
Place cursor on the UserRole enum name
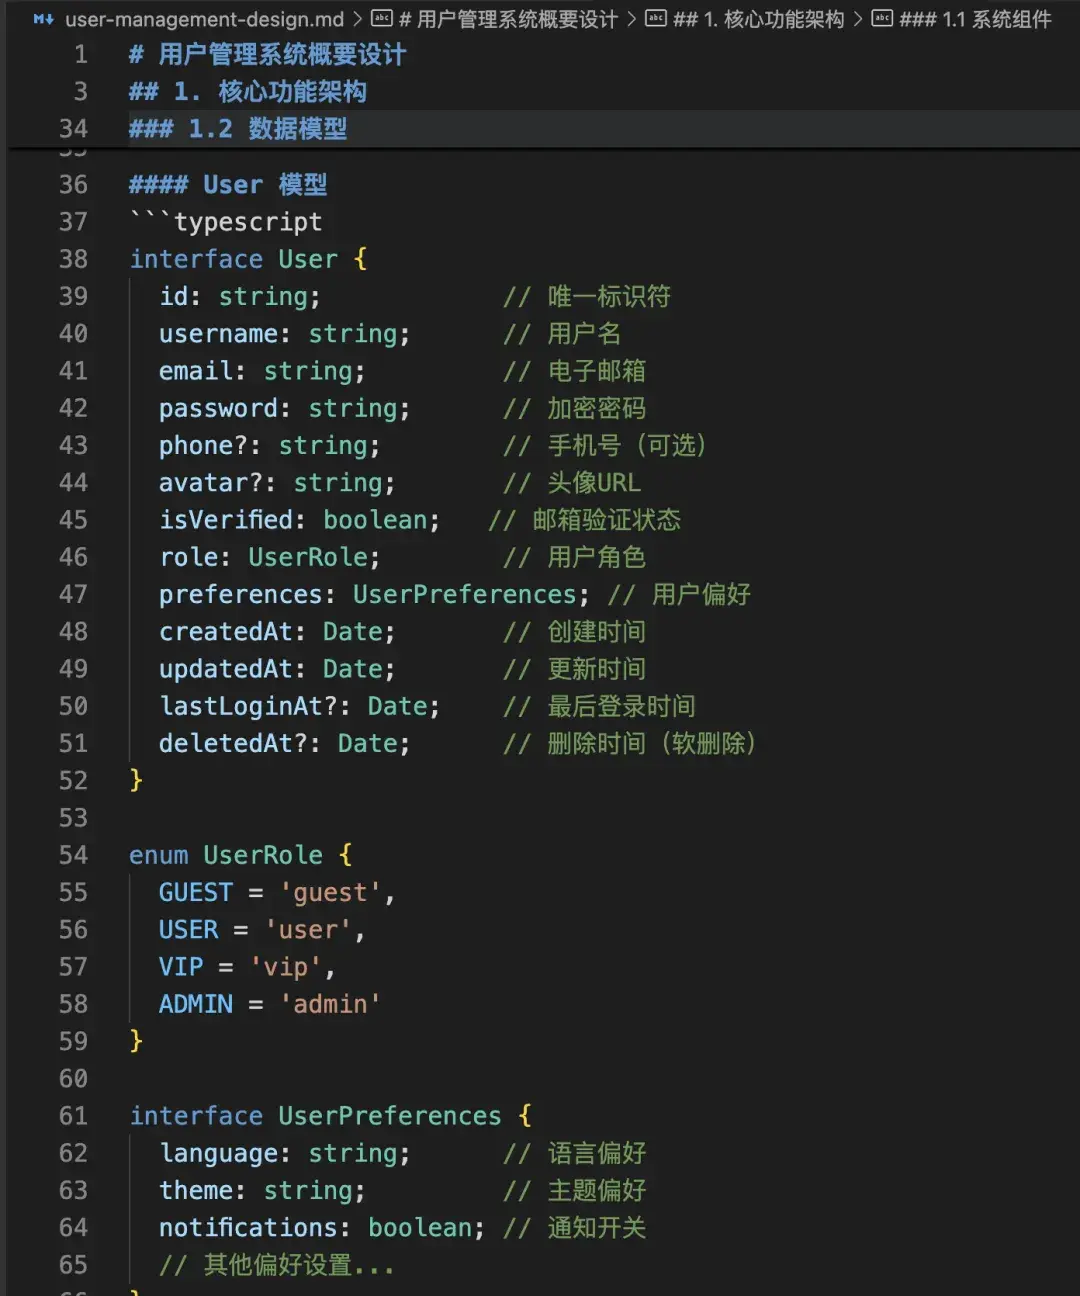262,855
